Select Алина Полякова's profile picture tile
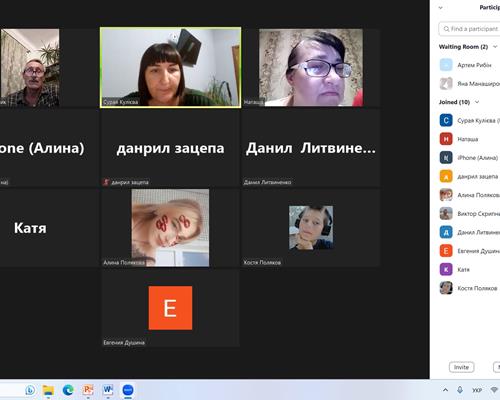 [170, 228]
